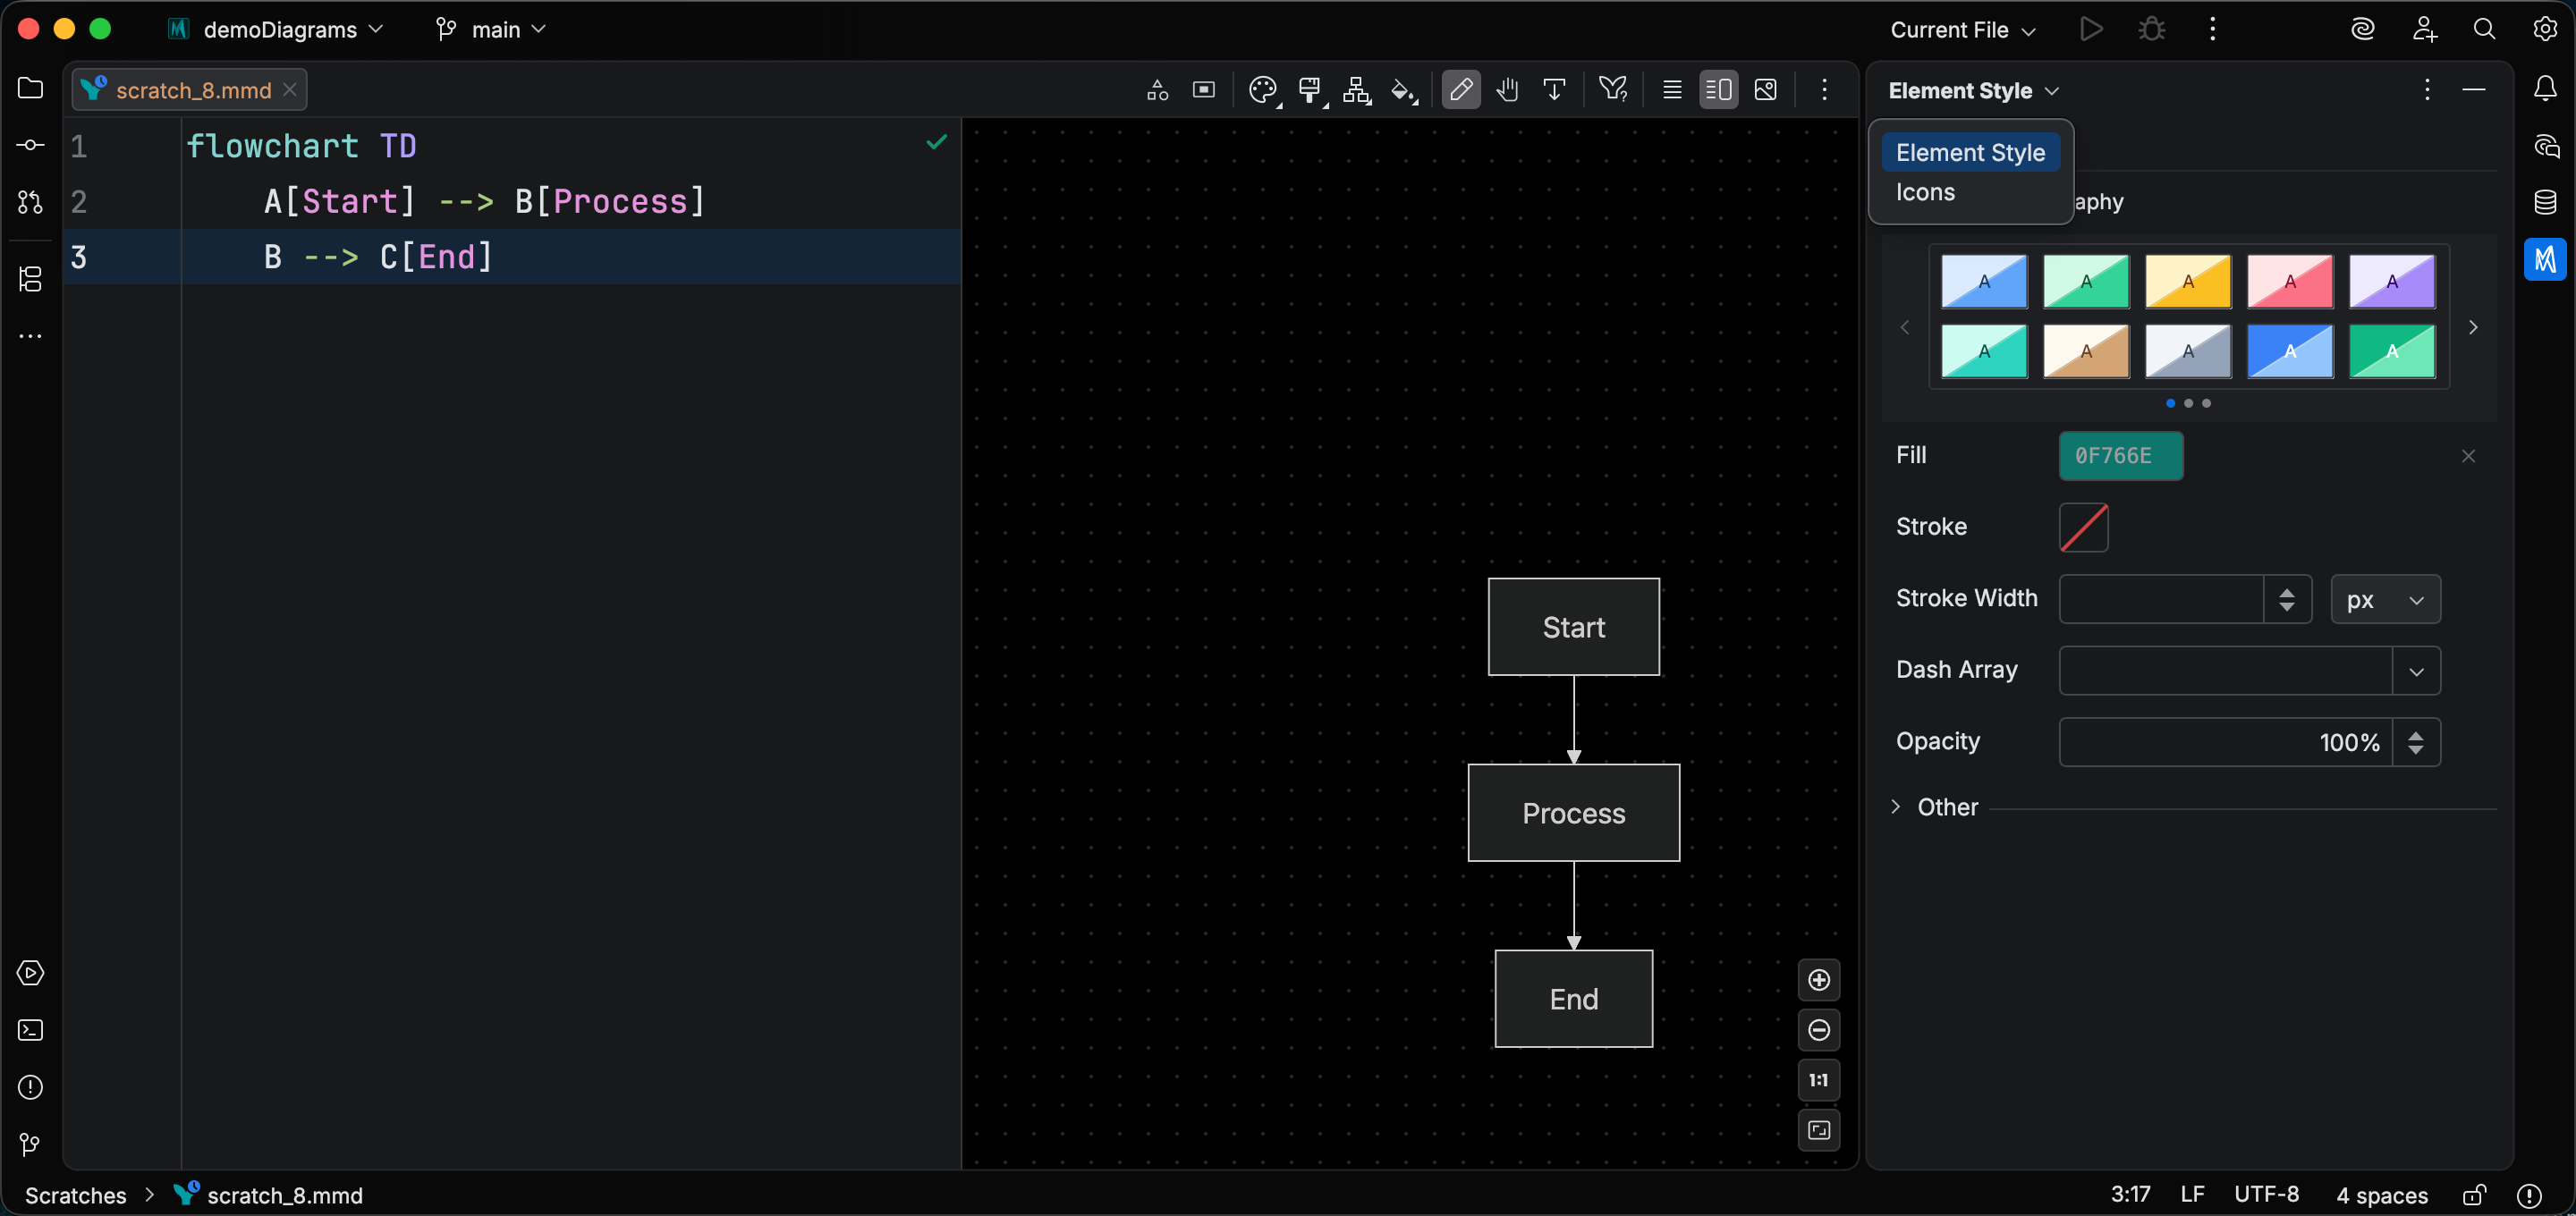Open the paint roller style menu icon
2576x1216 pixels.
pos(1311,90)
